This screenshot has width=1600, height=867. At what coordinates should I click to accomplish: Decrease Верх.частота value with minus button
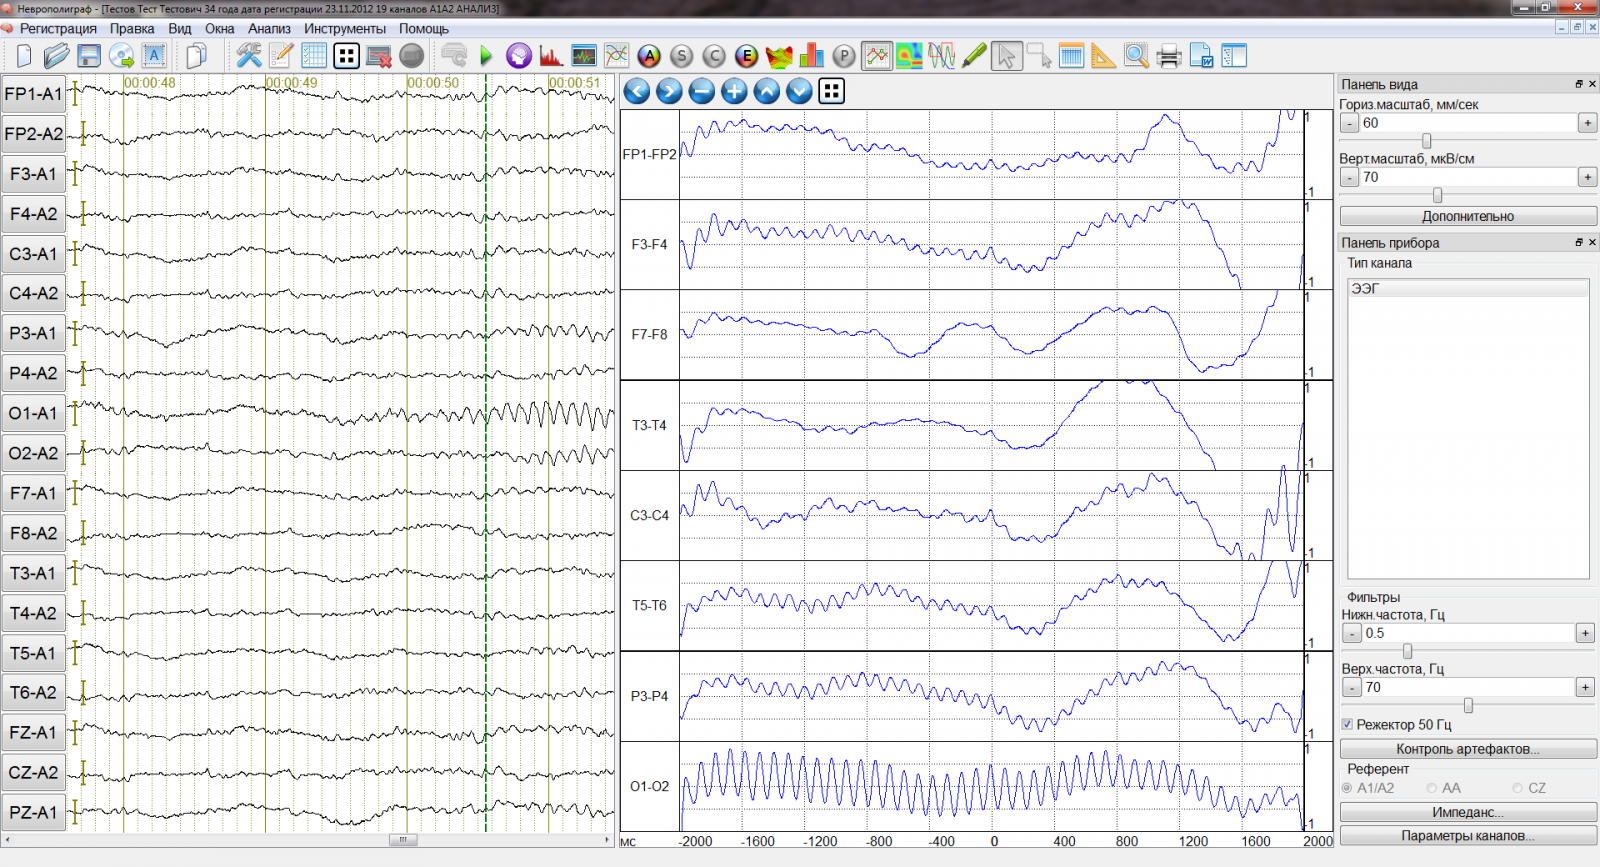click(x=1351, y=687)
